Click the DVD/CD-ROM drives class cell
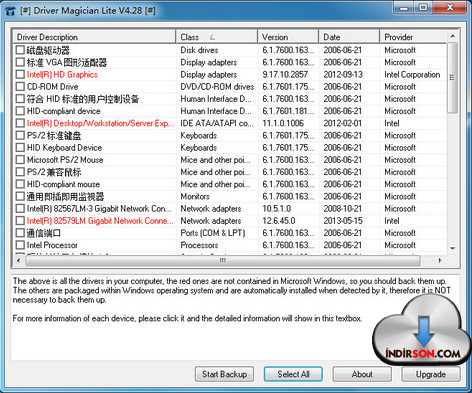This screenshot has height=393, width=472. pos(217,87)
